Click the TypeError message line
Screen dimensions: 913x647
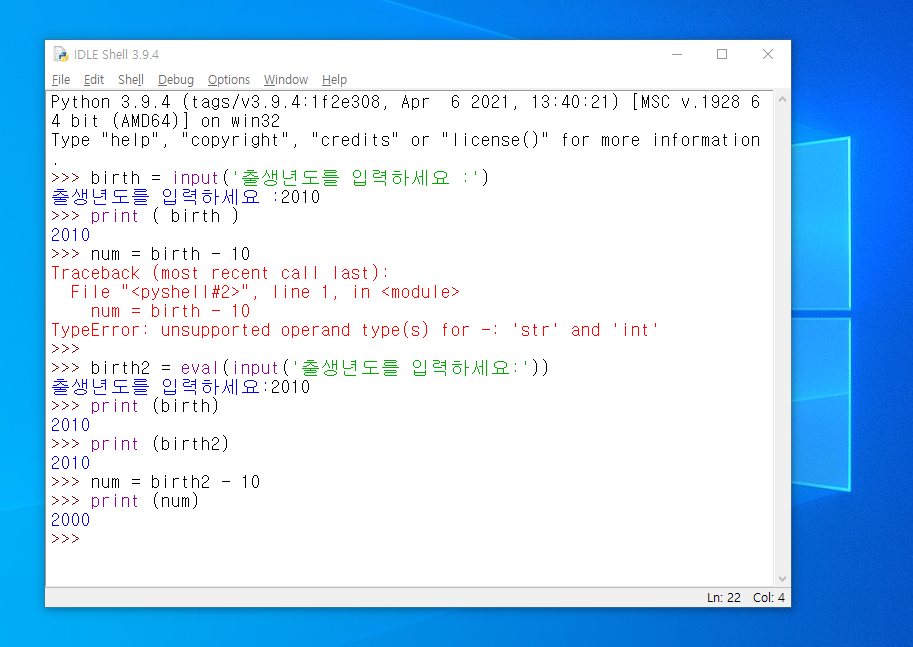[355, 330]
